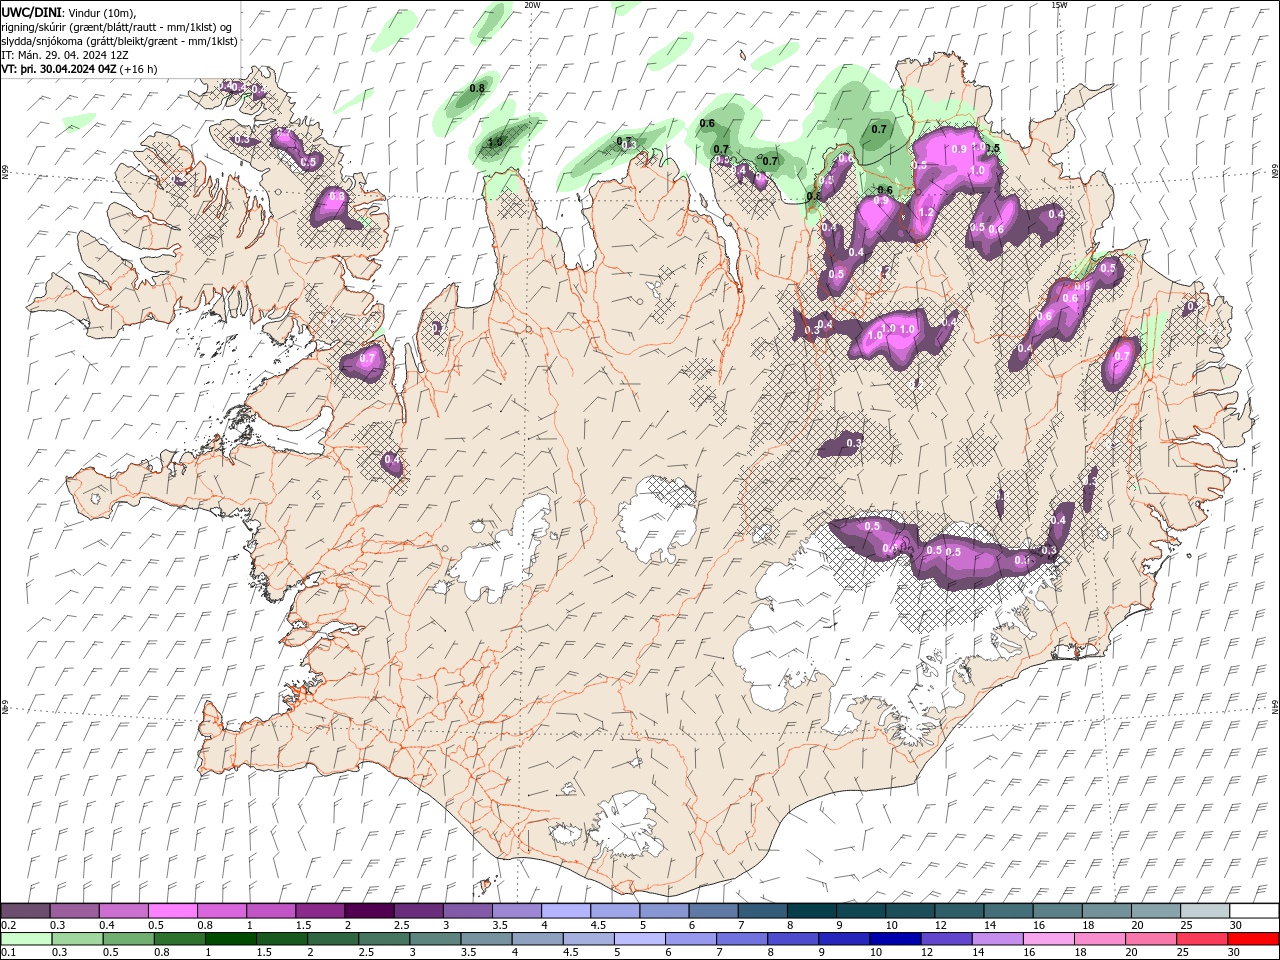Viewport: 1280px width, 960px height.
Task: Pick the upper legend swatch labelled 0.2
Action: pyautogui.click(x=25, y=911)
